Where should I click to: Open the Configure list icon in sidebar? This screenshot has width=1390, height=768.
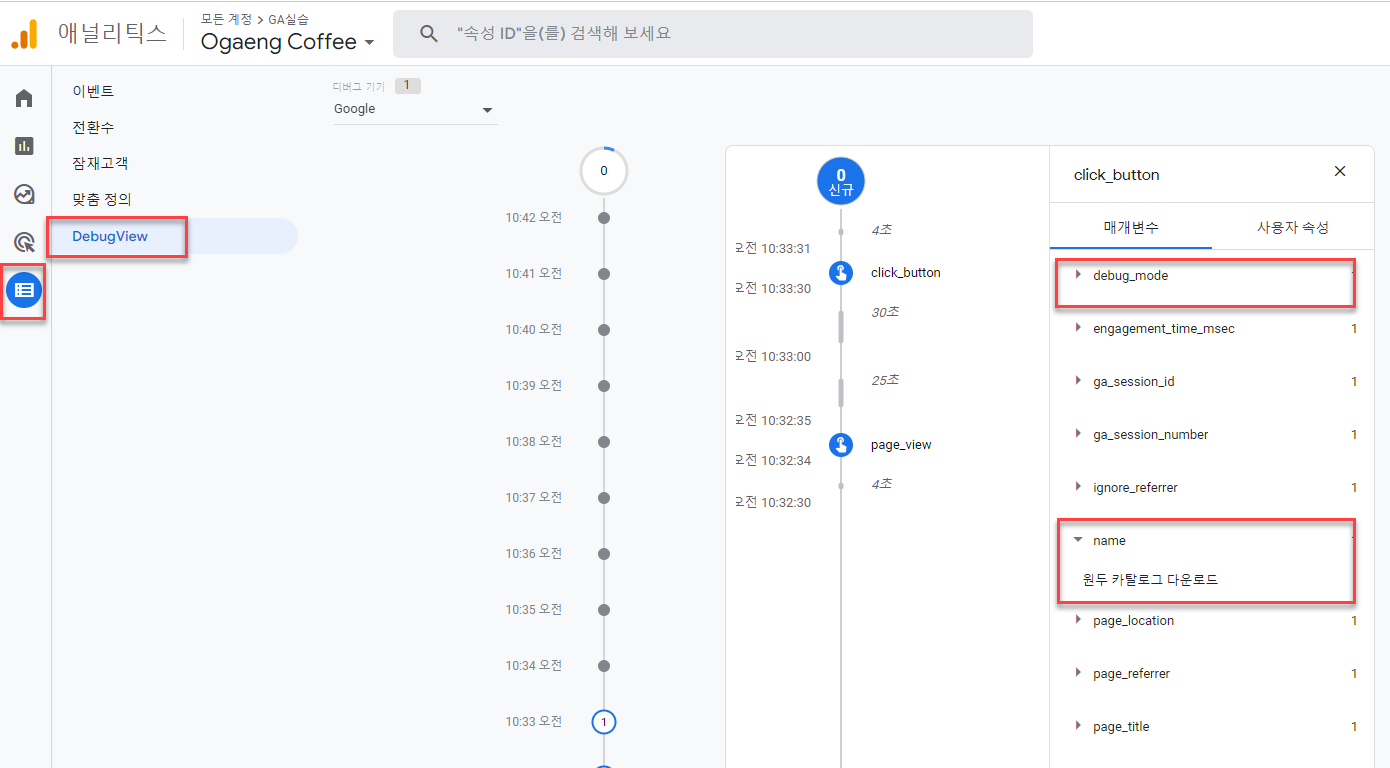click(x=24, y=290)
